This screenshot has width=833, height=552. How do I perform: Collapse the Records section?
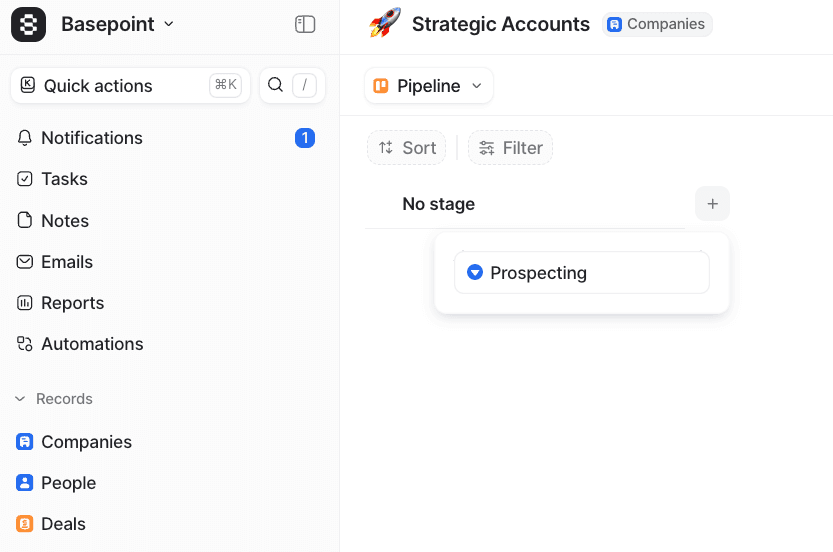[20, 399]
